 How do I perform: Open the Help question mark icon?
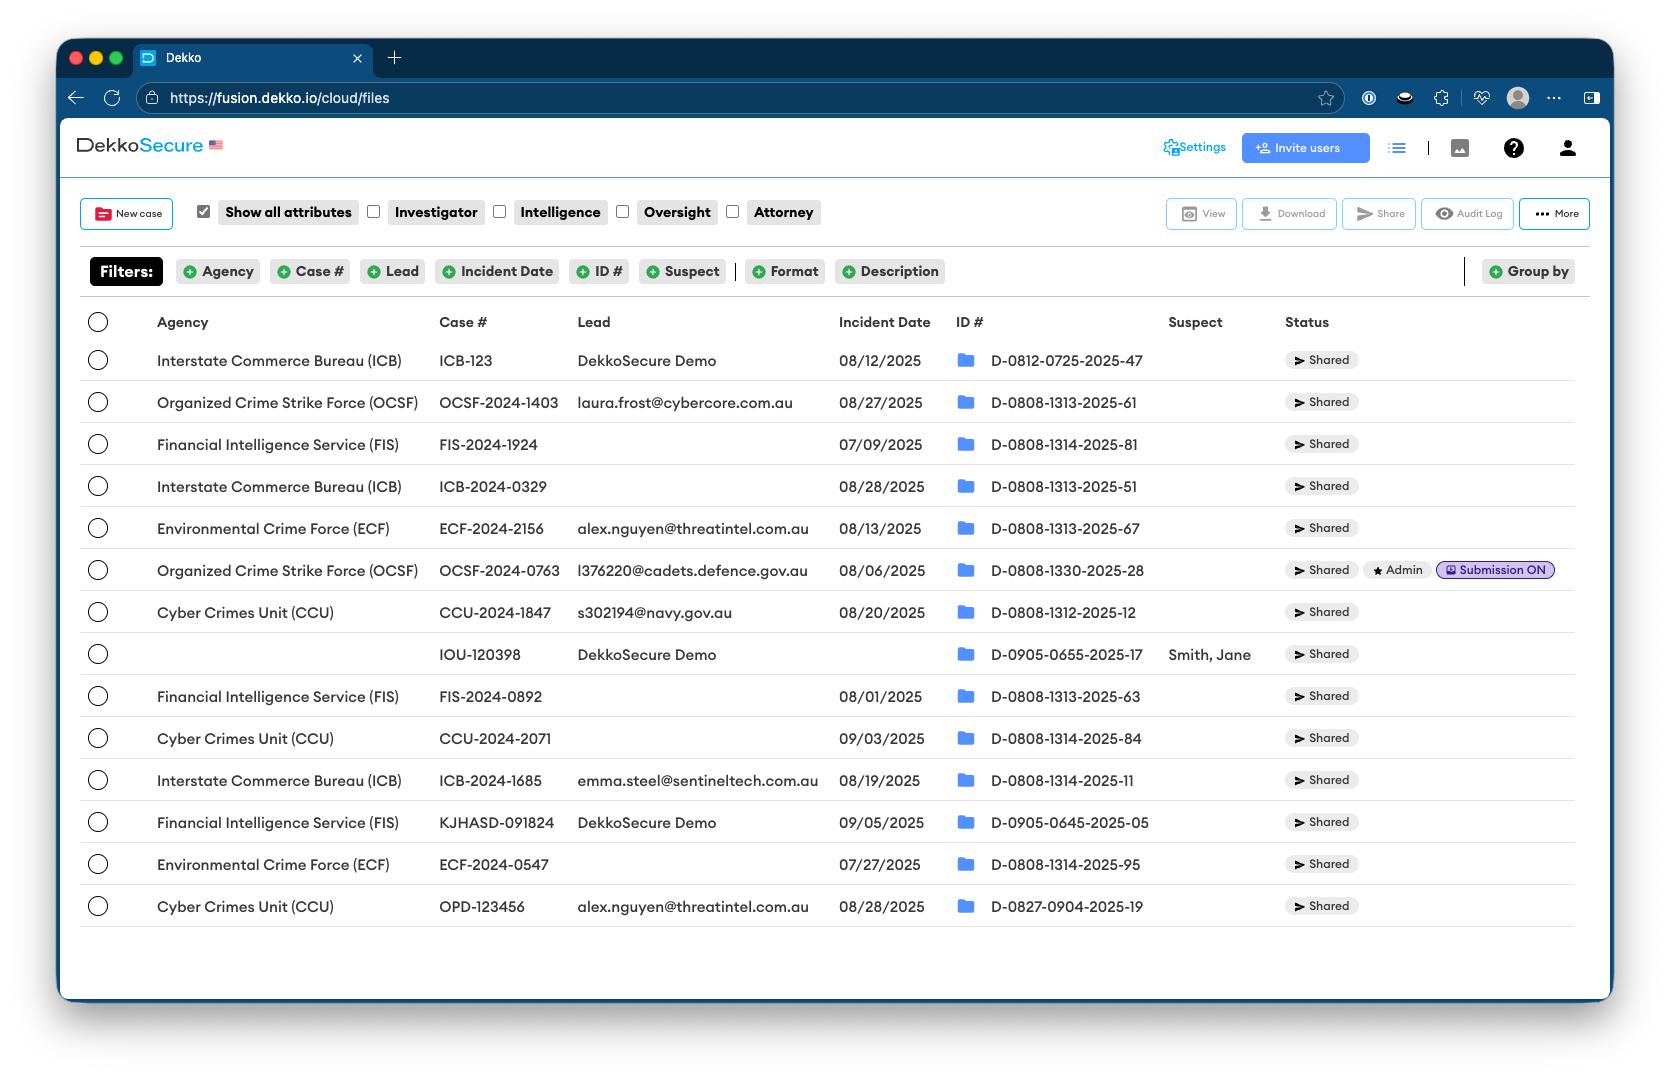coord(1514,148)
